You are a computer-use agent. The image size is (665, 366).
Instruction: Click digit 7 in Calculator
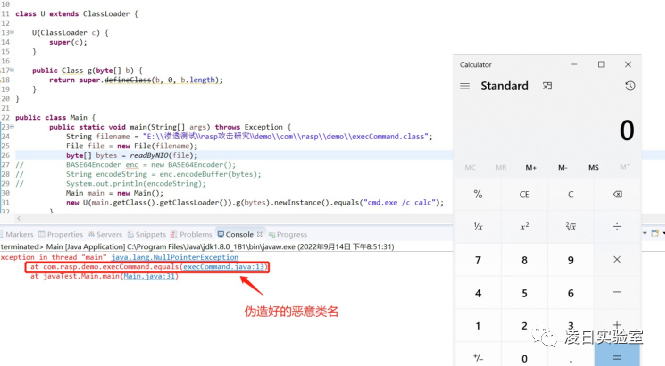(x=478, y=260)
